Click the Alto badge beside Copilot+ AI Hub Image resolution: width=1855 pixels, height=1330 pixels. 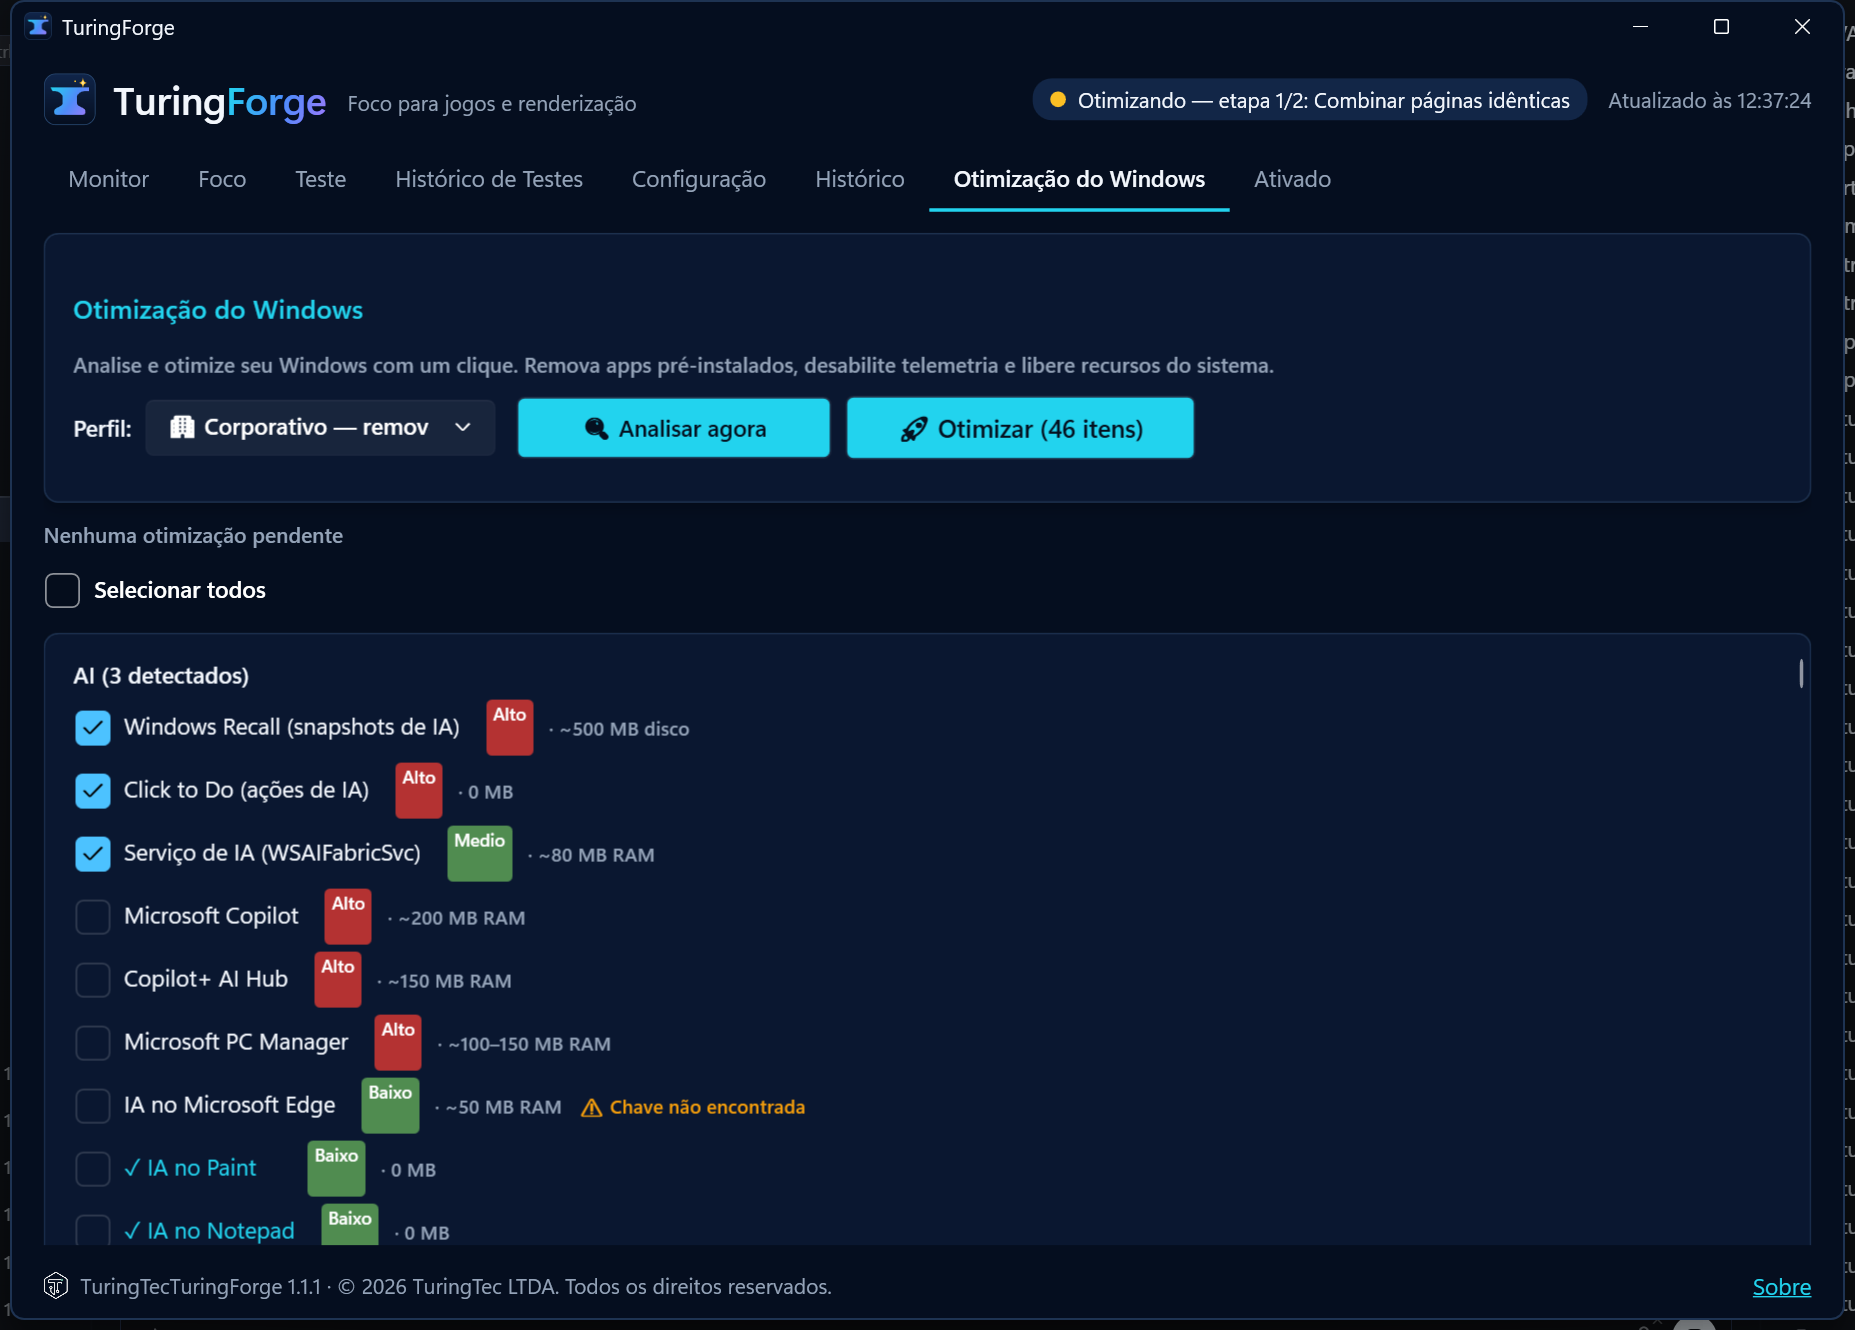pos(338,979)
